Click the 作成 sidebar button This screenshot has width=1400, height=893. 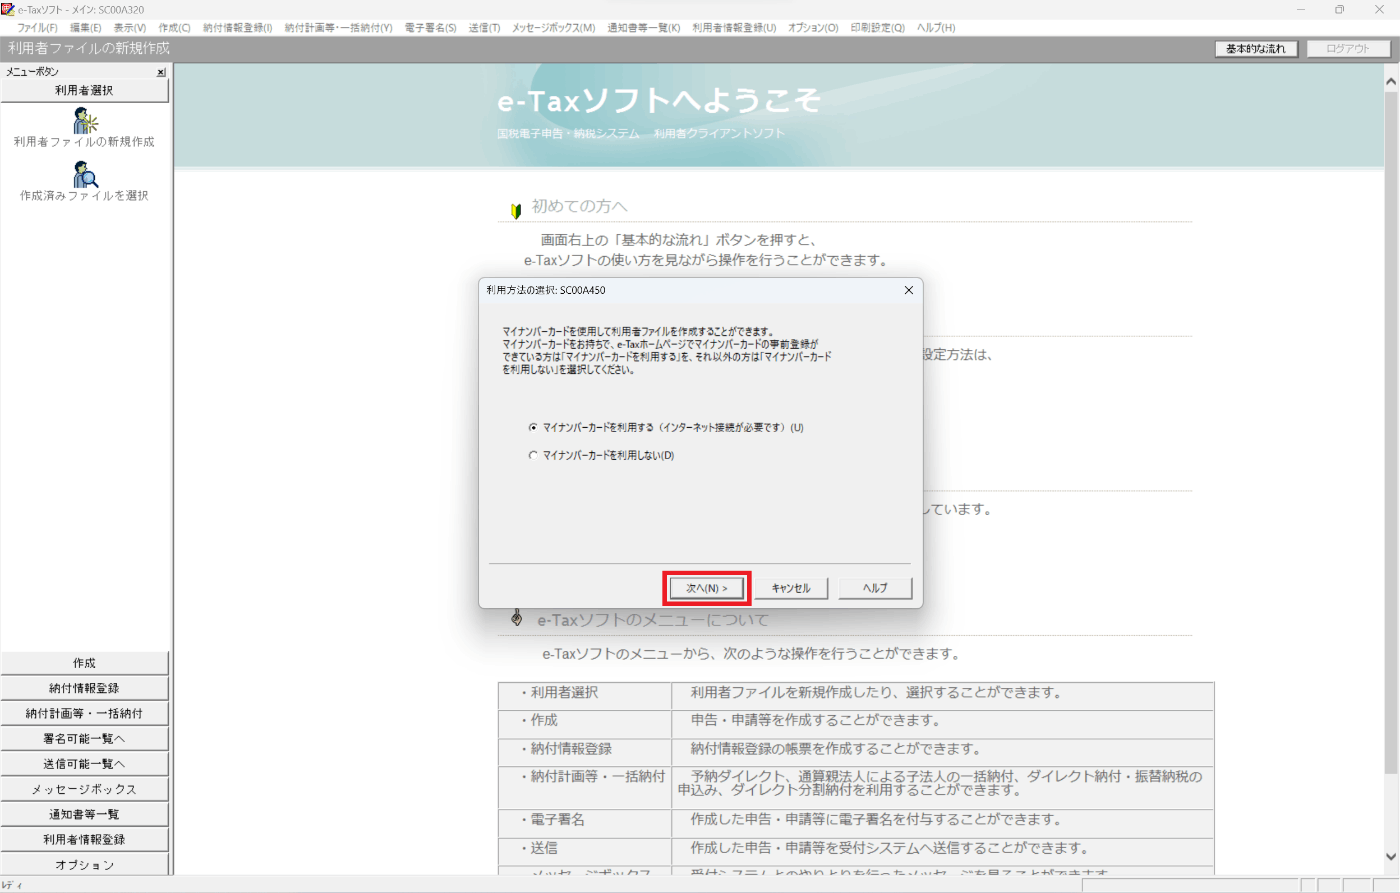pos(85,663)
